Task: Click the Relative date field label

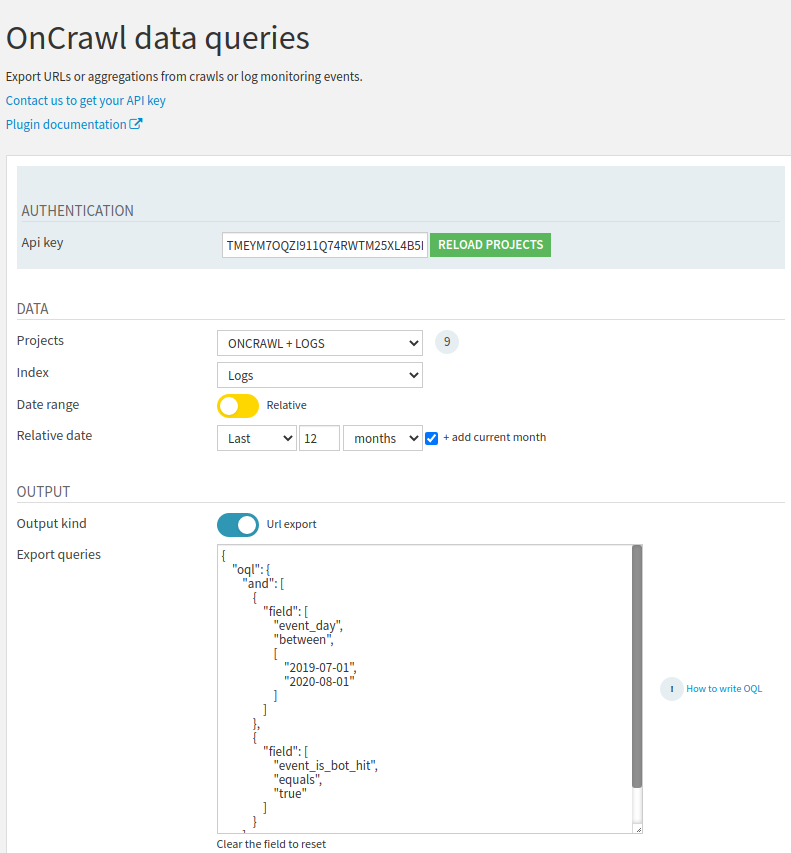Action: 54,436
